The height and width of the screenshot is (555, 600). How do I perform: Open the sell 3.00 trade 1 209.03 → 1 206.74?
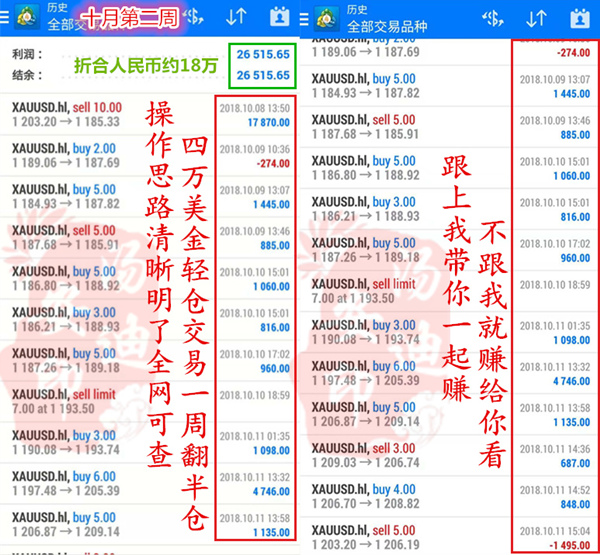click(450, 454)
